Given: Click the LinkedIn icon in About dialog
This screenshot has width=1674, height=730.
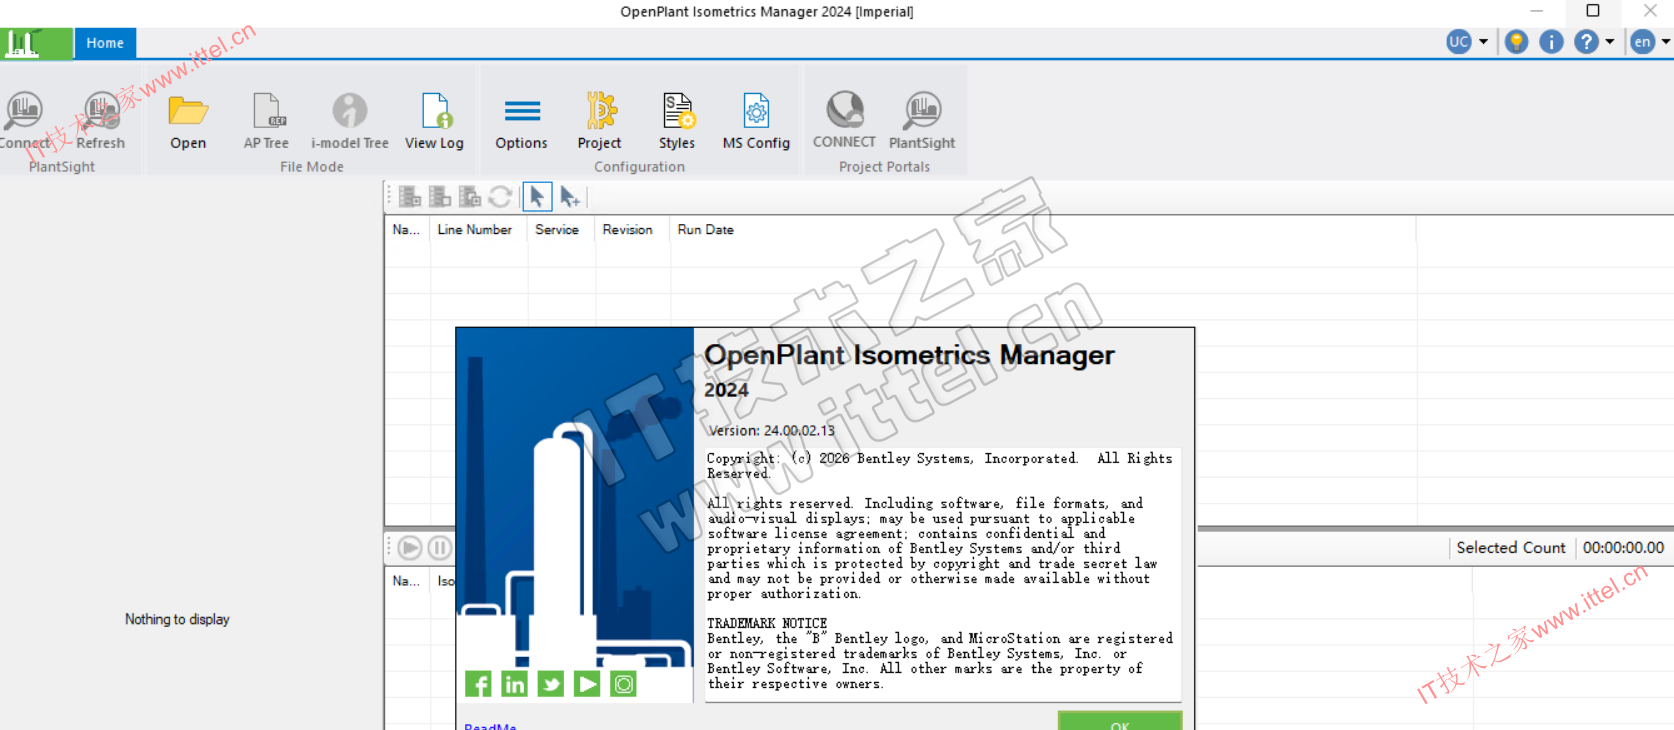Looking at the screenshot, I should click(514, 684).
